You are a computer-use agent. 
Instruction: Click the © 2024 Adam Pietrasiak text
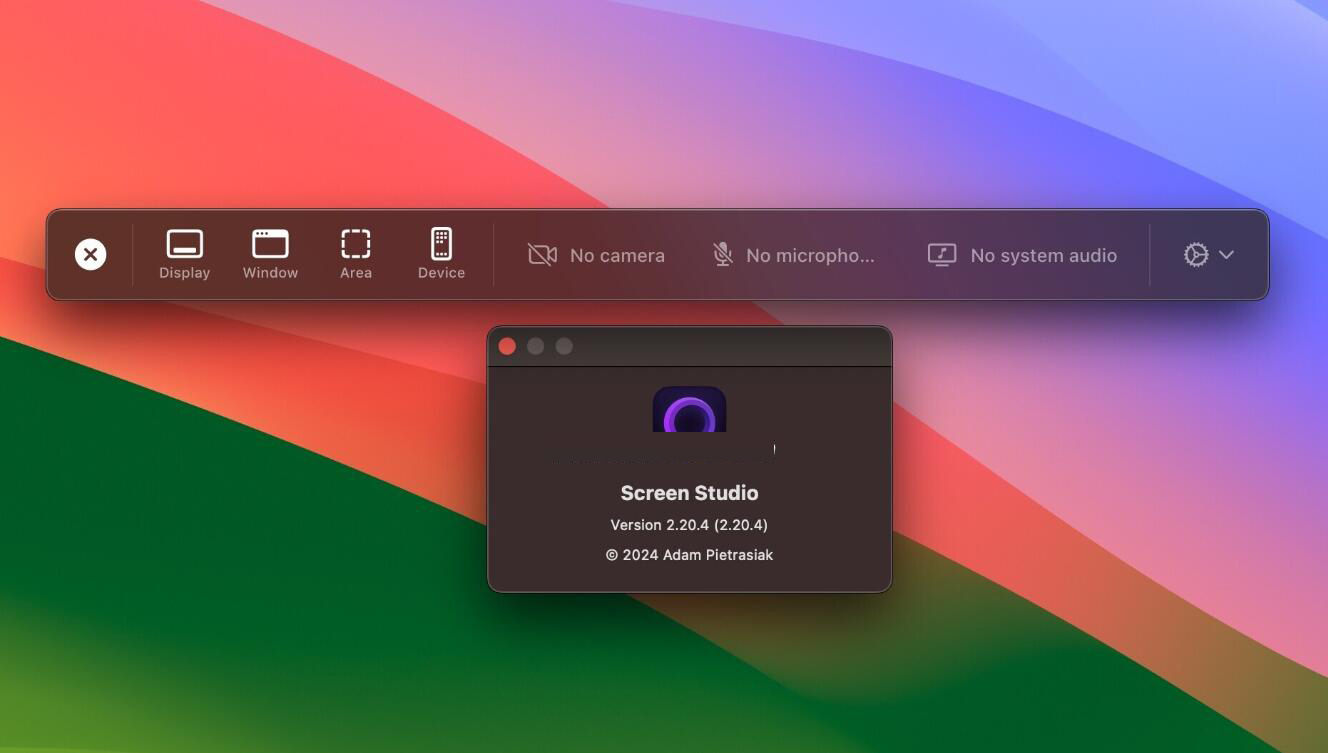(689, 555)
